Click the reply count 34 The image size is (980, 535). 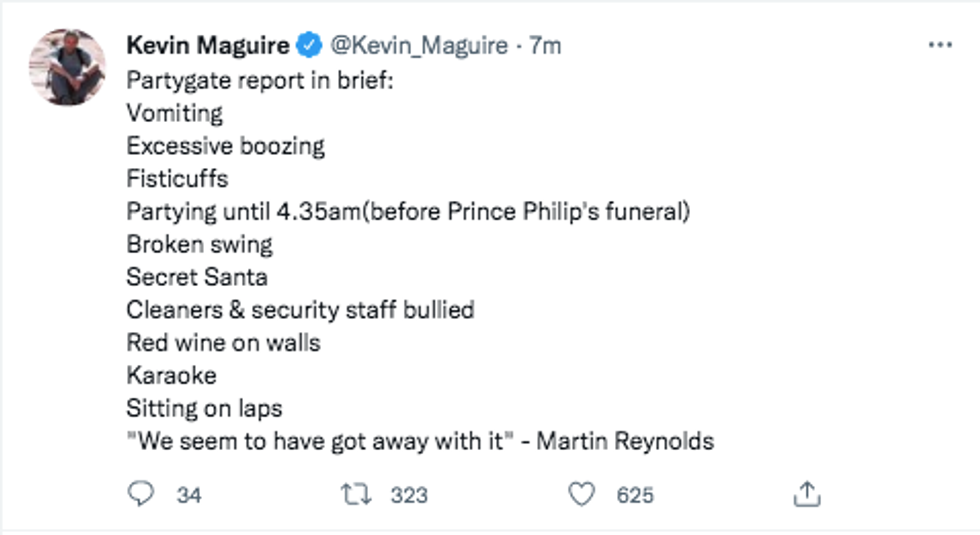pyautogui.click(x=188, y=495)
